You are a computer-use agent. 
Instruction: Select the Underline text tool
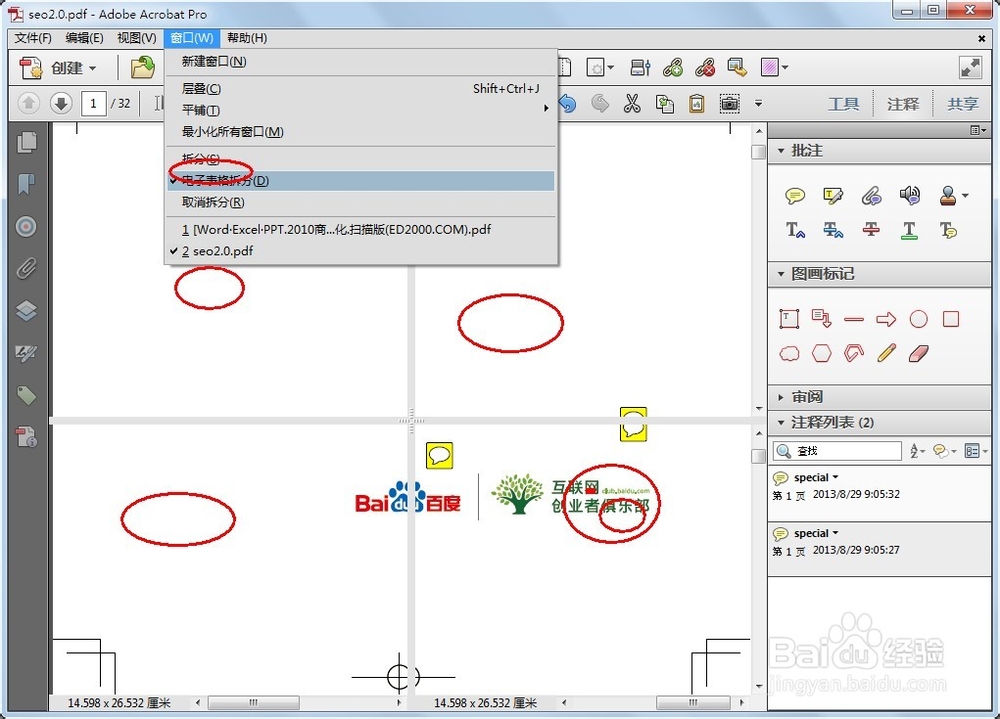point(909,230)
